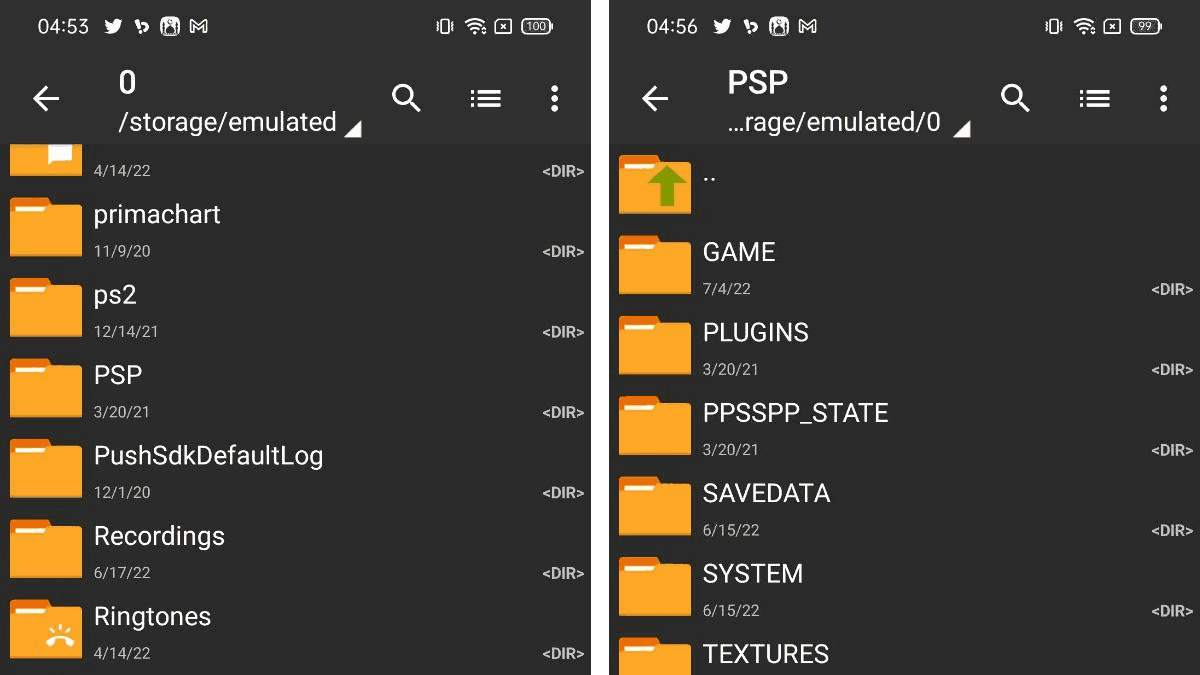This screenshot has height=675, width=1200.
Task: Open the PPSSPP_STATE folder
Action: pyautogui.click(x=795, y=414)
